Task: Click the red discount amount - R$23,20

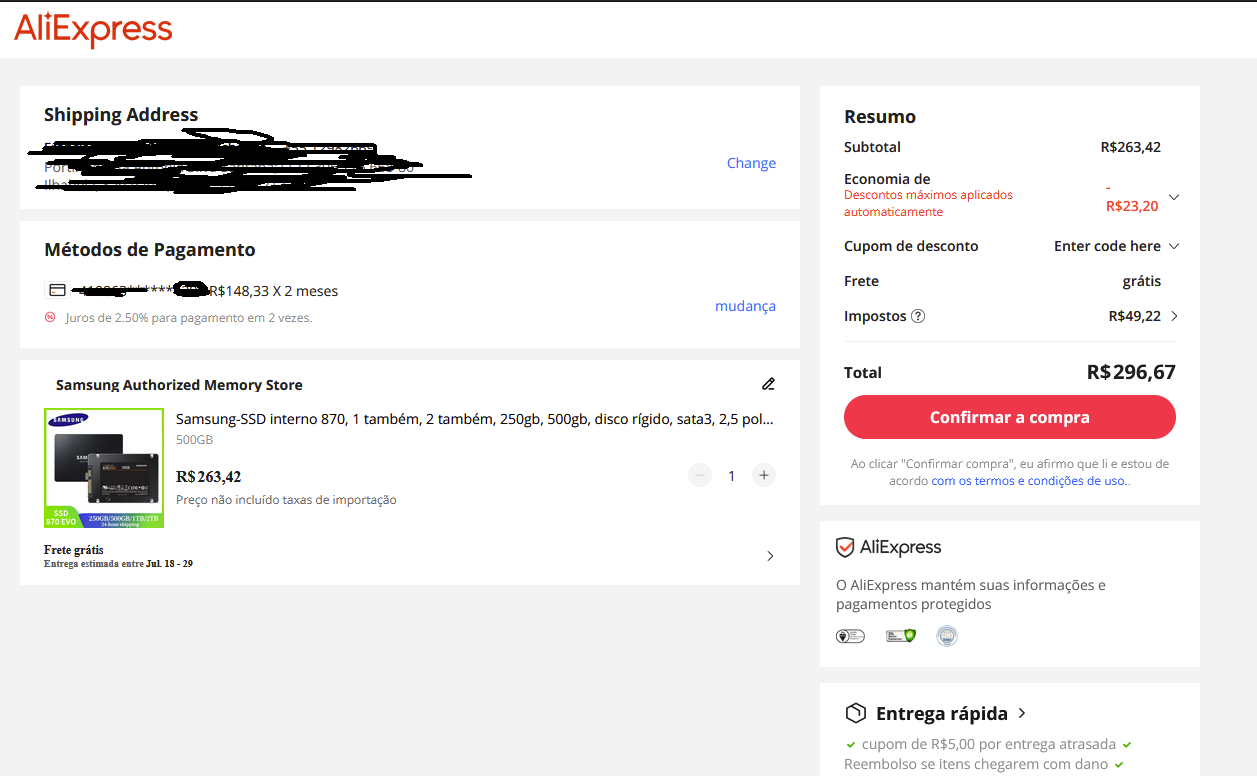Action: 1132,197
